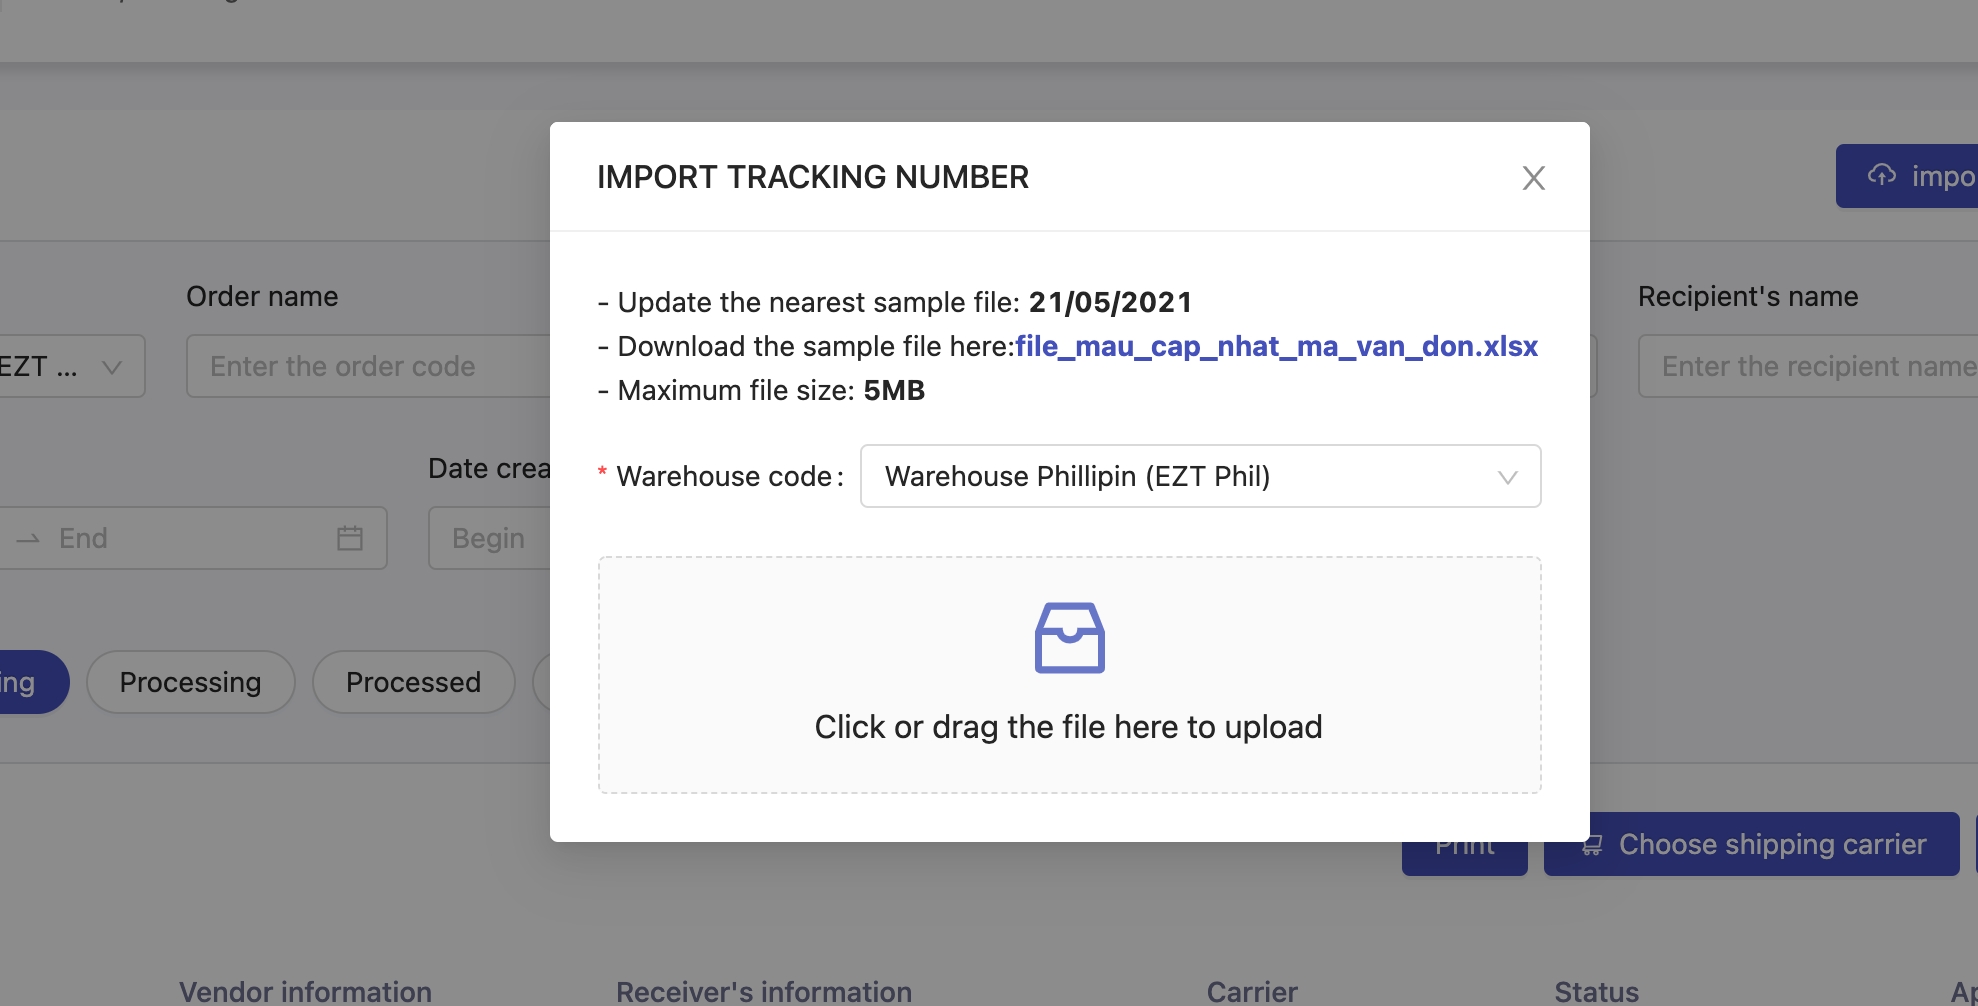
Task: Click the date range arrow separator icon
Action: (28, 539)
